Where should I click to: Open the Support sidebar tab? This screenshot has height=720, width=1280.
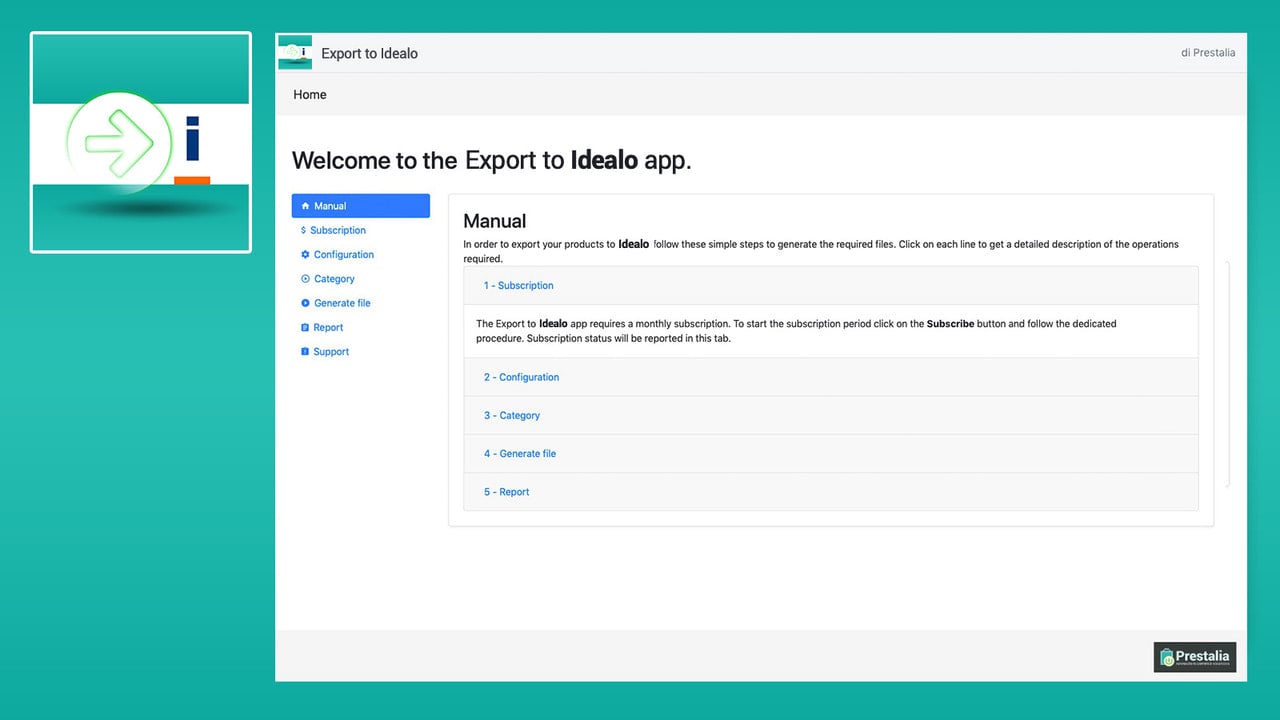[x=361, y=352]
